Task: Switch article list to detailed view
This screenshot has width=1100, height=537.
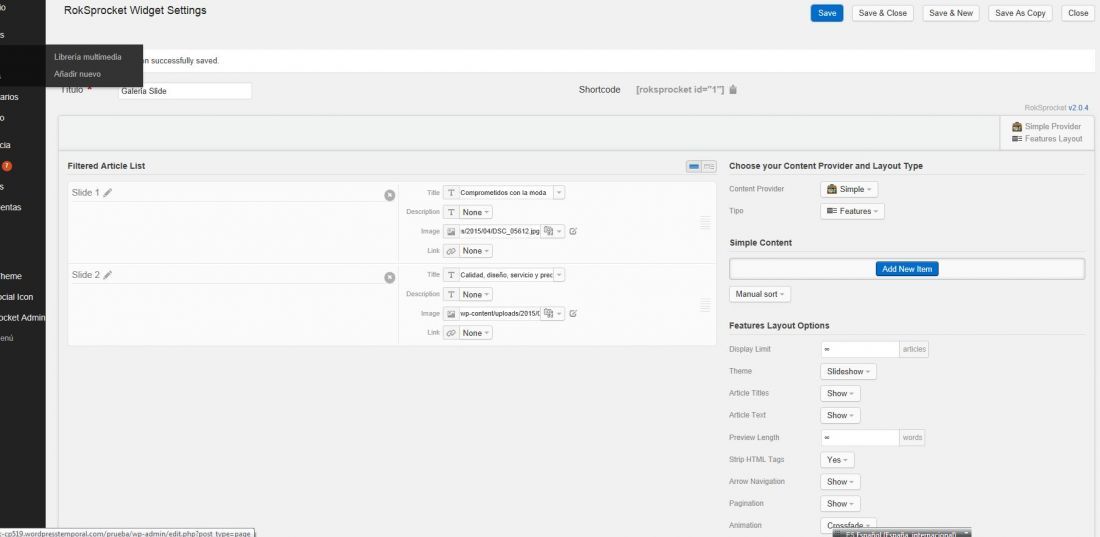Action: [x=709, y=166]
